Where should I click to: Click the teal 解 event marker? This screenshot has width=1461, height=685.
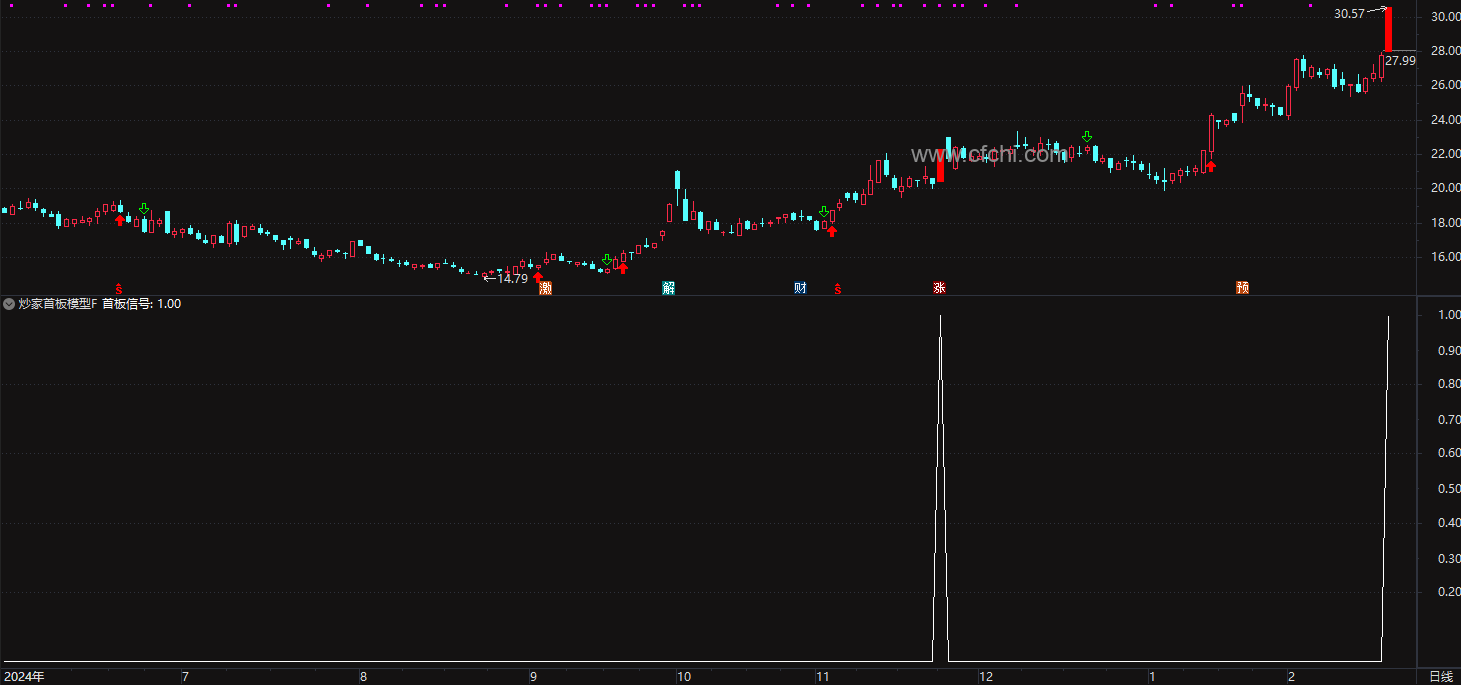668,288
